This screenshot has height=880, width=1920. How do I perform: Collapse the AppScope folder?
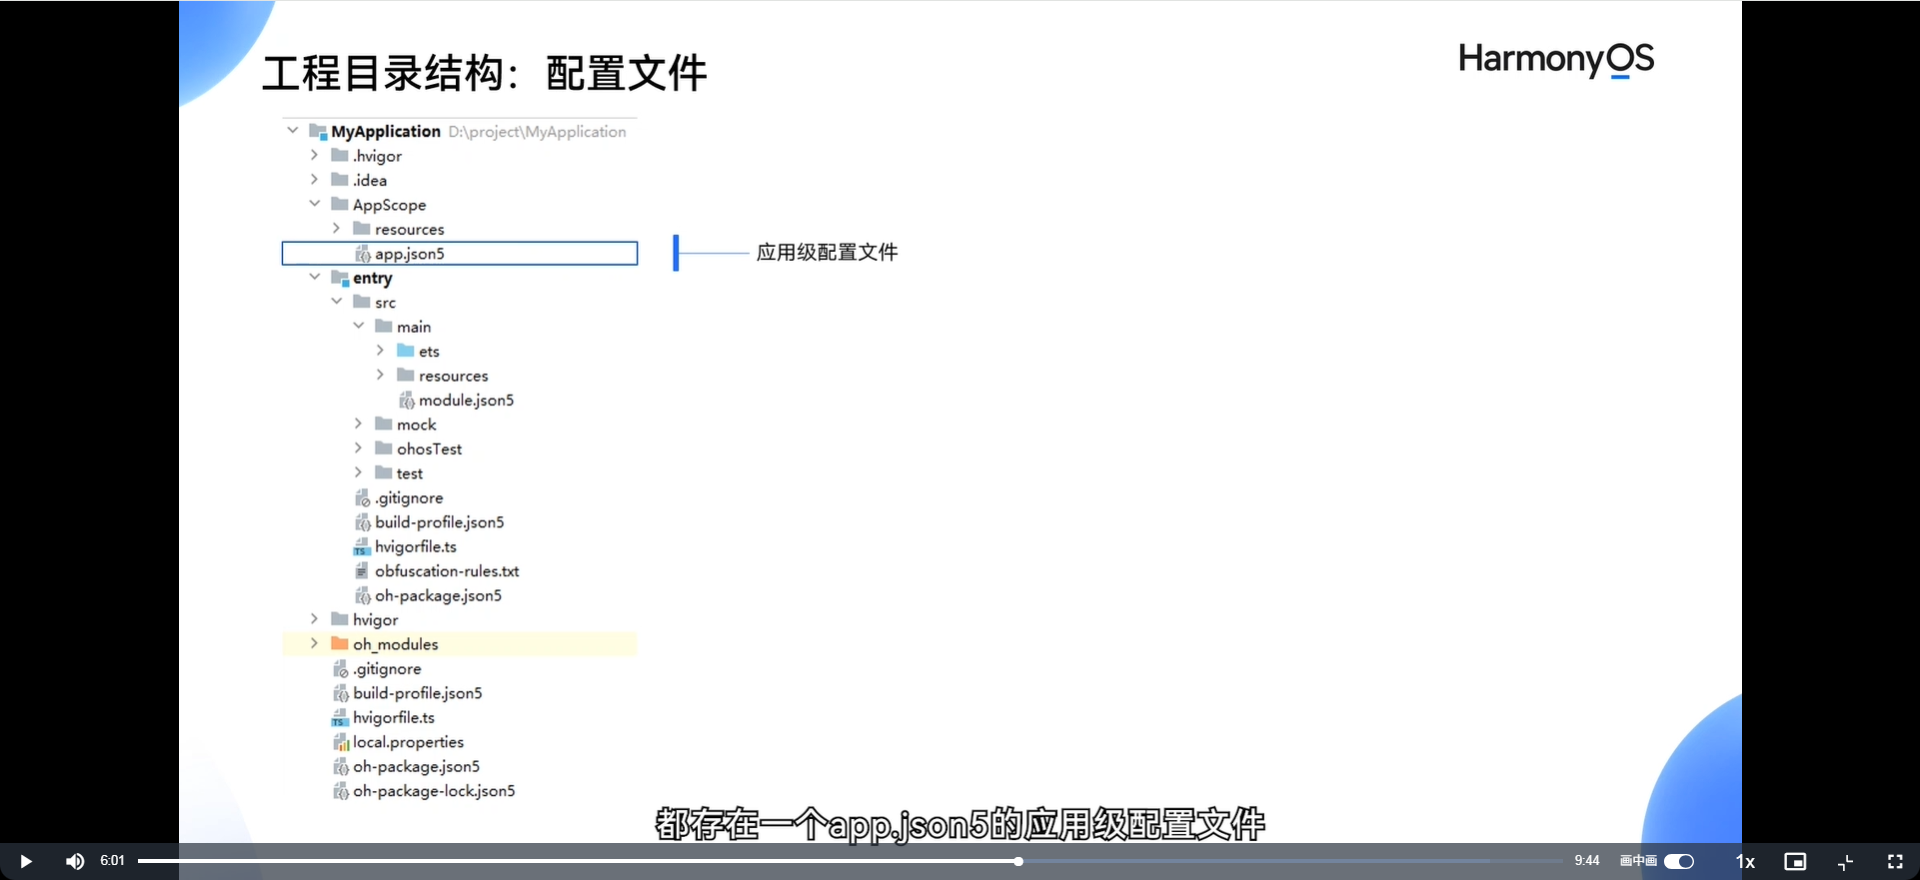tap(314, 203)
